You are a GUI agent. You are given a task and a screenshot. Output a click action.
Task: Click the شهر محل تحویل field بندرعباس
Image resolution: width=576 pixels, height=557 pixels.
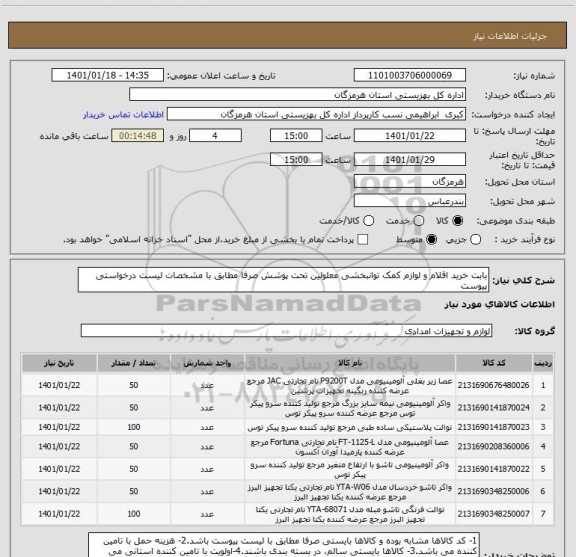coord(410,201)
